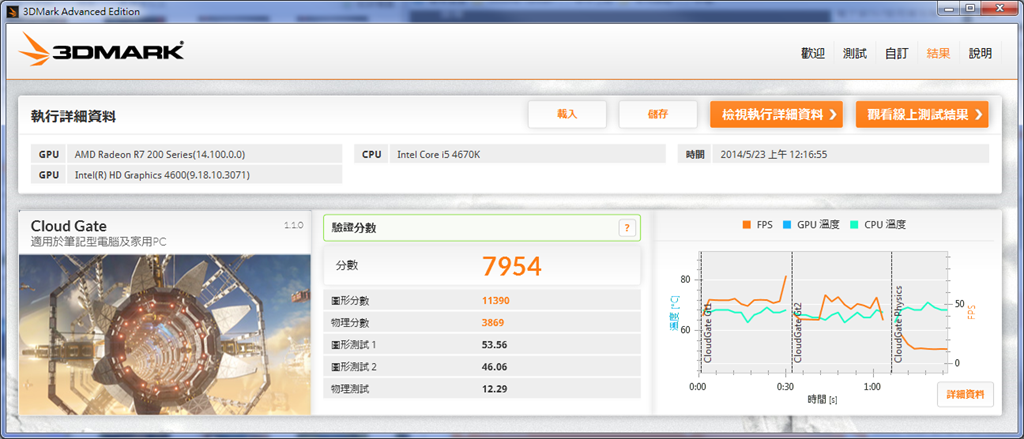Image resolution: width=1024 pixels, height=439 pixels.
Task: Click the 物理測試 value 12.29
Action: (x=494, y=389)
